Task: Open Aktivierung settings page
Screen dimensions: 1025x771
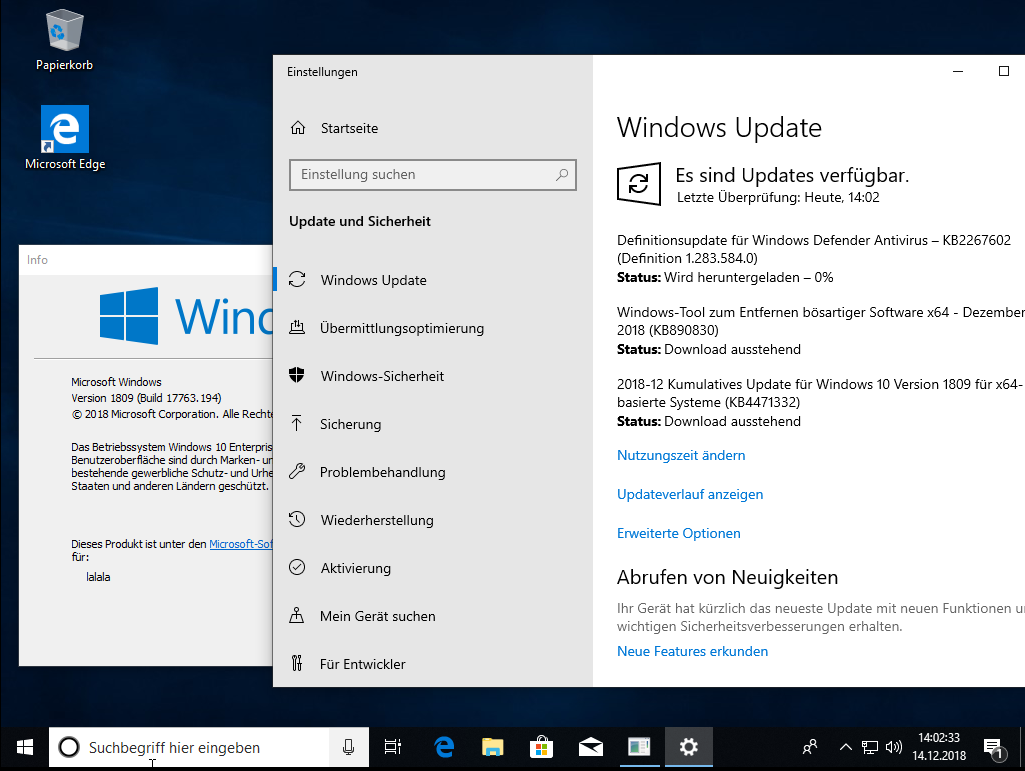Action: (x=356, y=568)
